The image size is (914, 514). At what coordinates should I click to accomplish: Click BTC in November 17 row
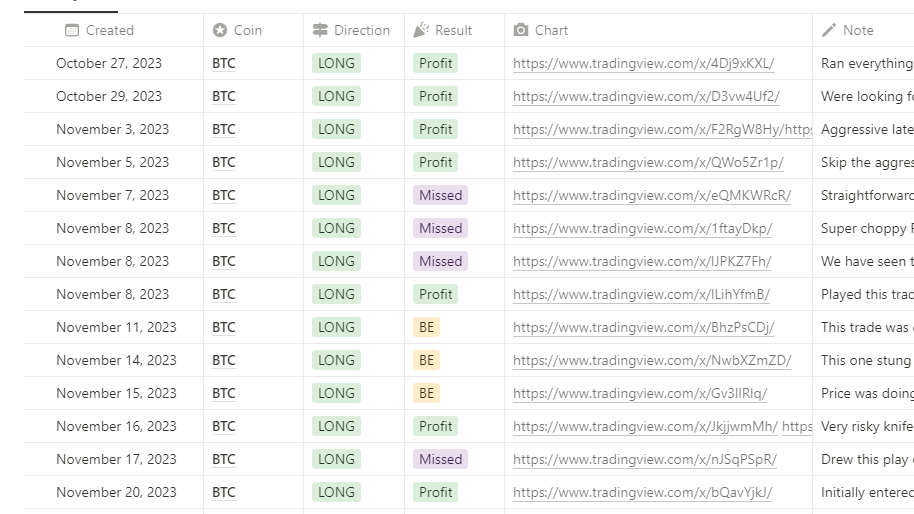(x=224, y=459)
